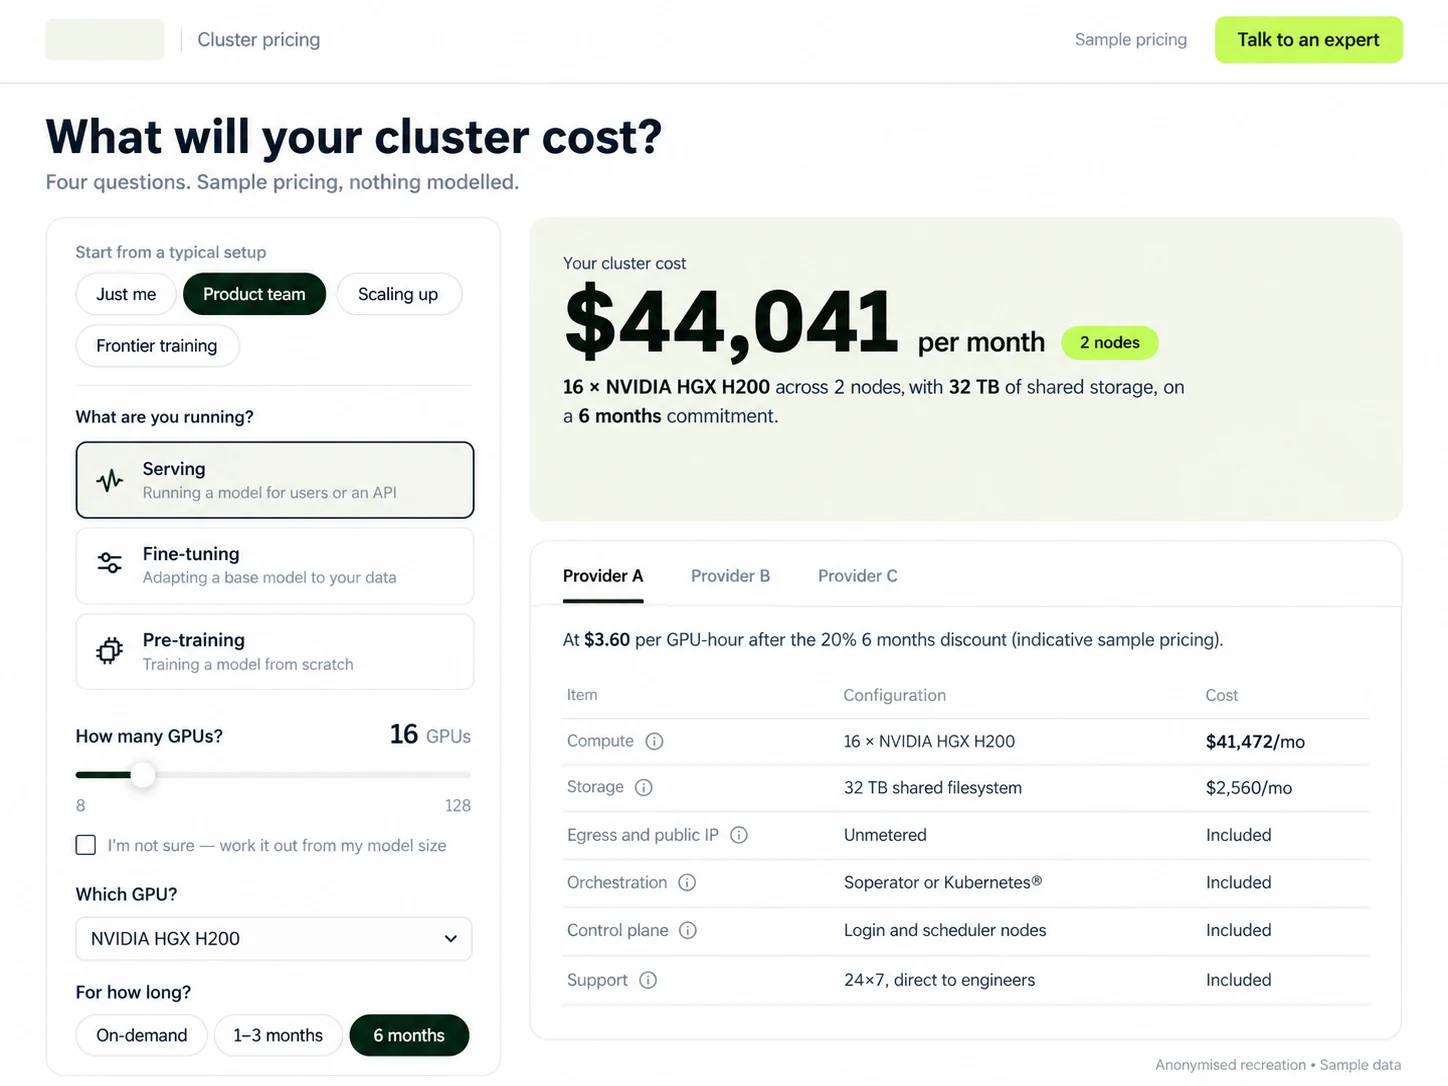Click the Talk to an expert button
The width and height of the screenshot is (1448, 1086).
coord(1309,40)
